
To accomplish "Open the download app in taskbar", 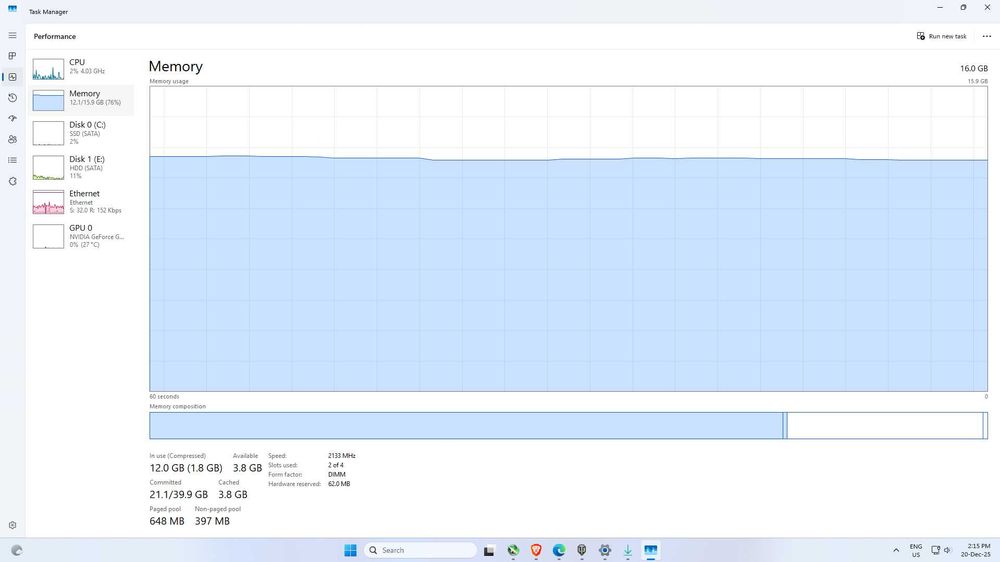I will [x=628, y=550].
